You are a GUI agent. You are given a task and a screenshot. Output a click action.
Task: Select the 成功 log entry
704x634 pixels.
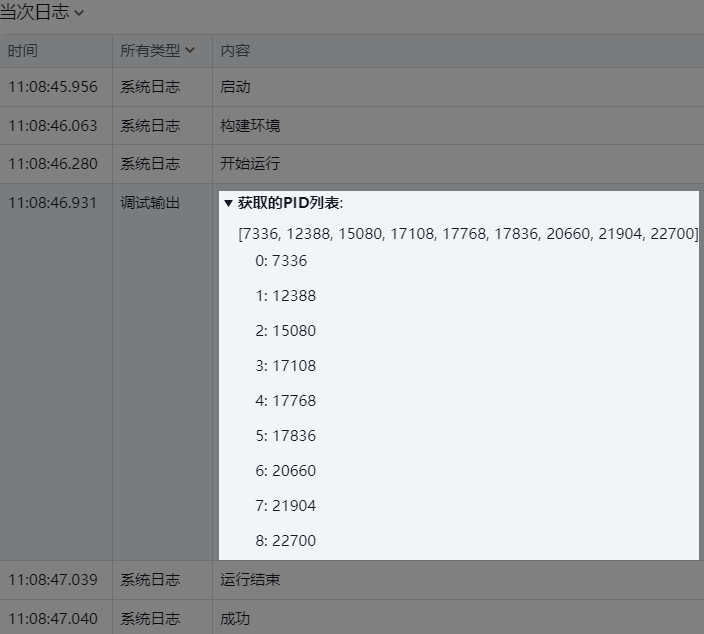tap(235, 619)
